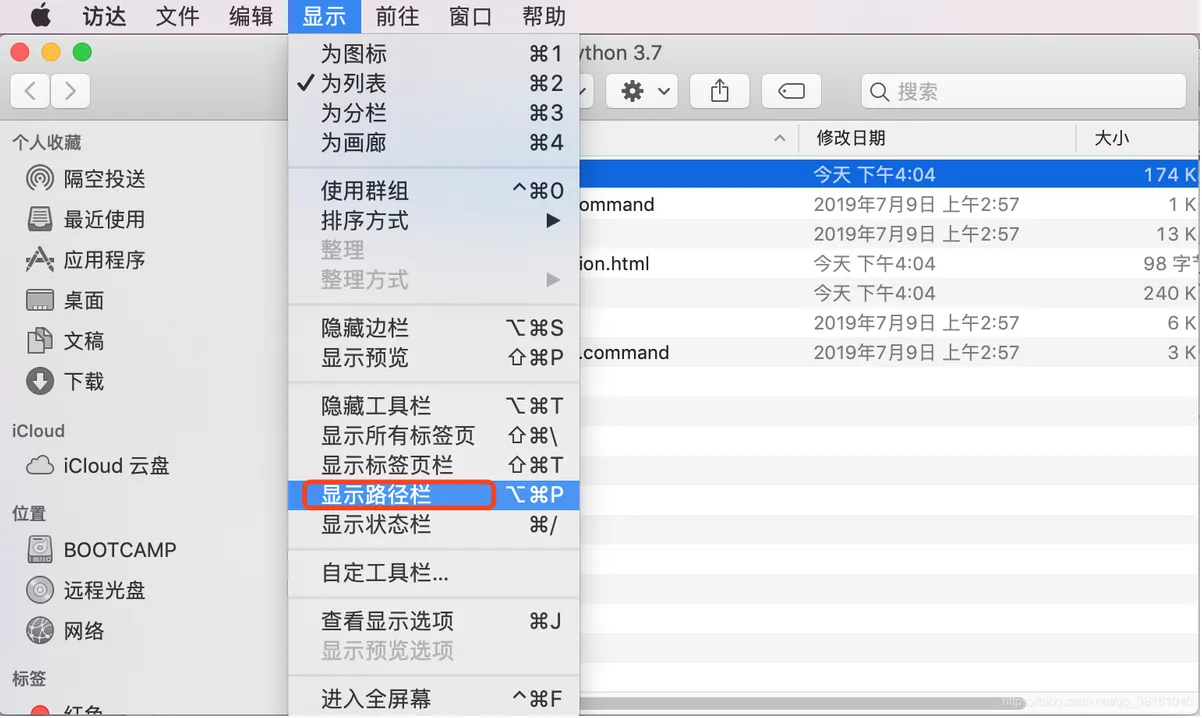The height and width of the screenshot is (718, 1202).
Task: Click the iCloud sidebar section header
Action: (38, 431)
